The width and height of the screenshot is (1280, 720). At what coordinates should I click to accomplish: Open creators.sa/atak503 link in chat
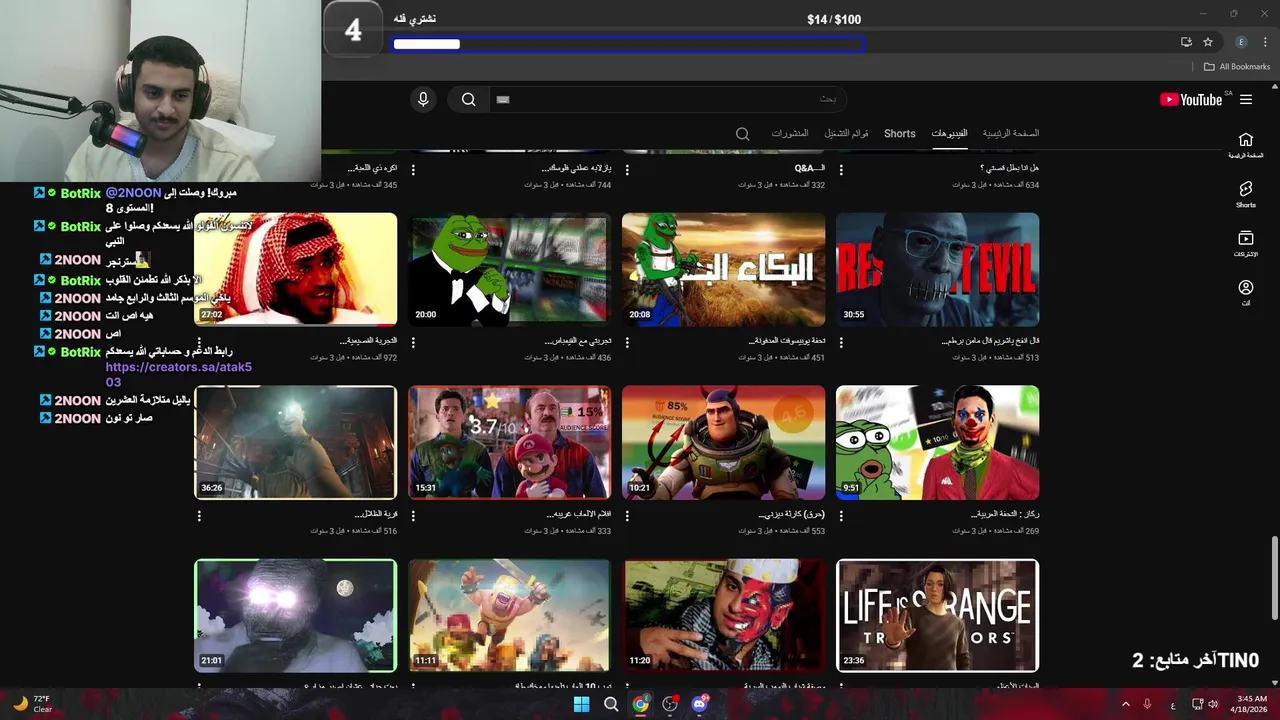tap(179, 374)
